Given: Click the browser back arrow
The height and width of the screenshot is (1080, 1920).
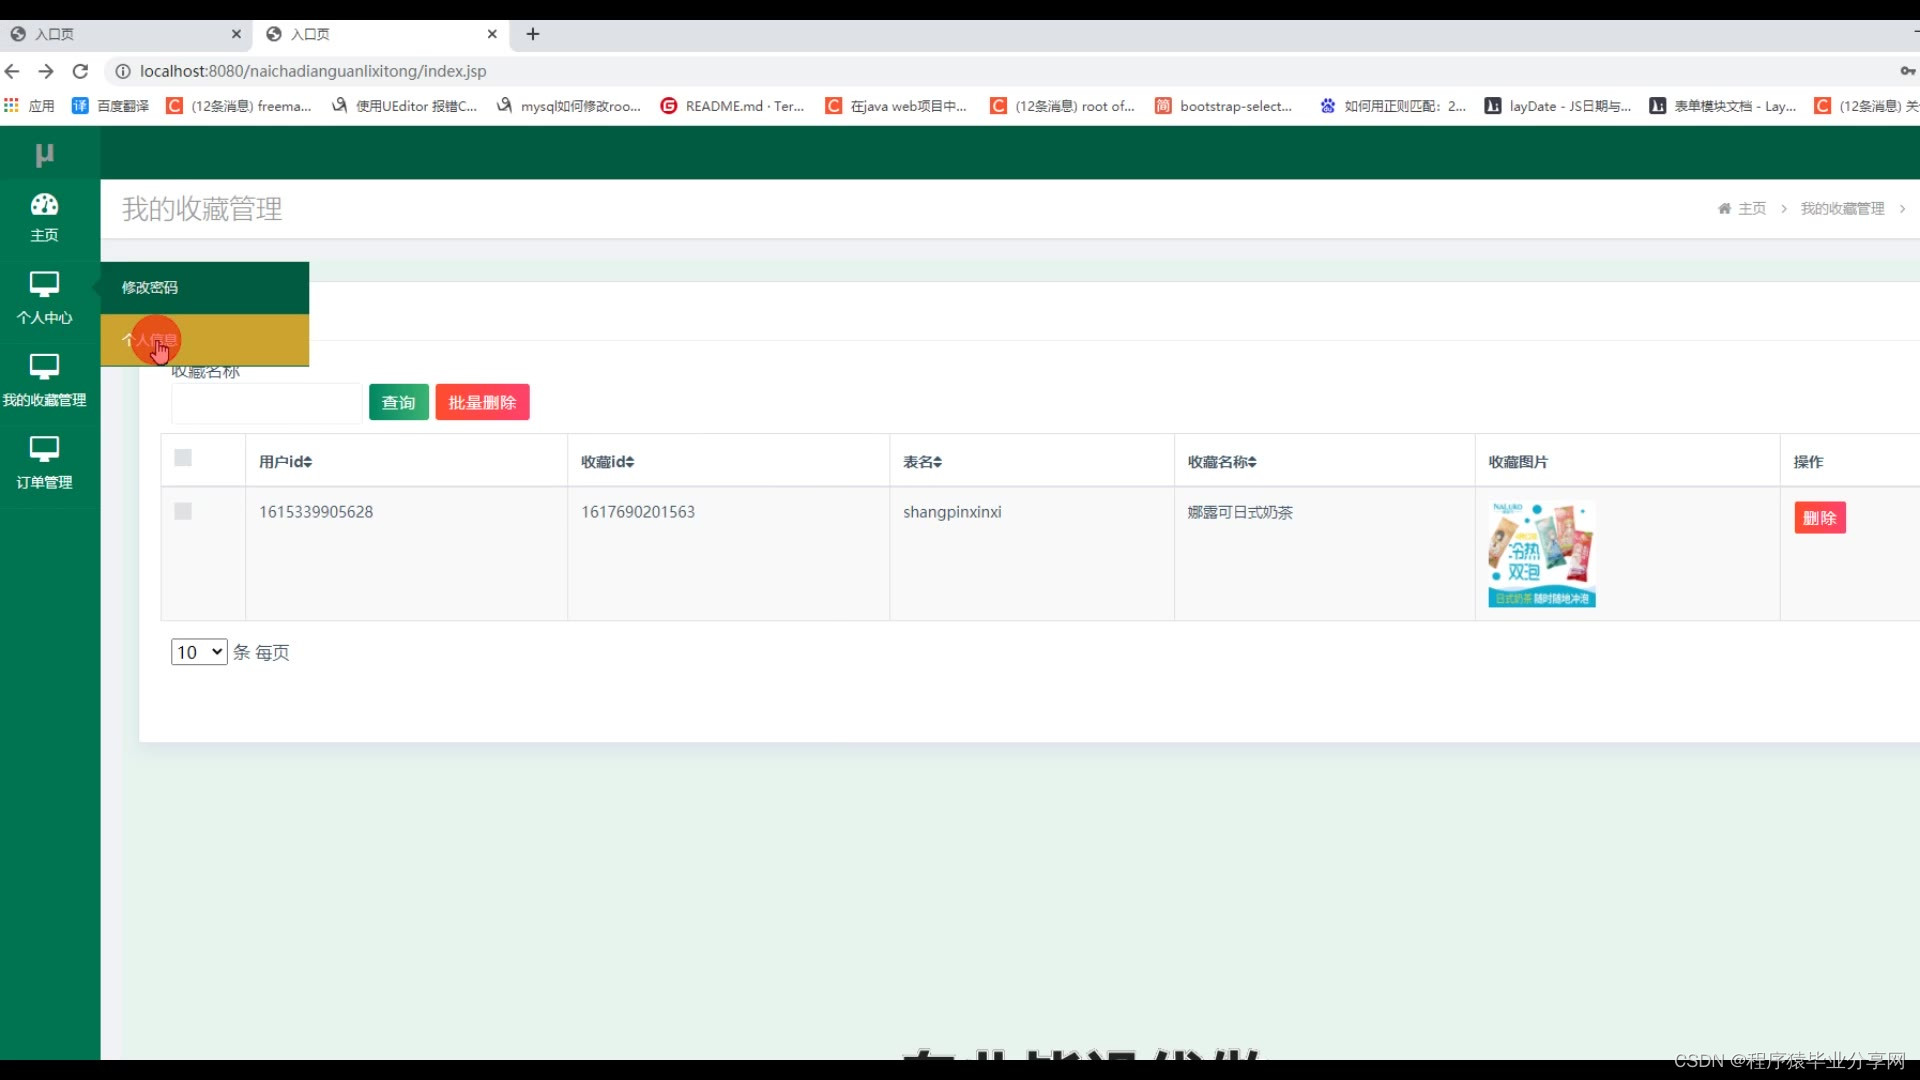Looking at the screenshot, I should [12, 71].
